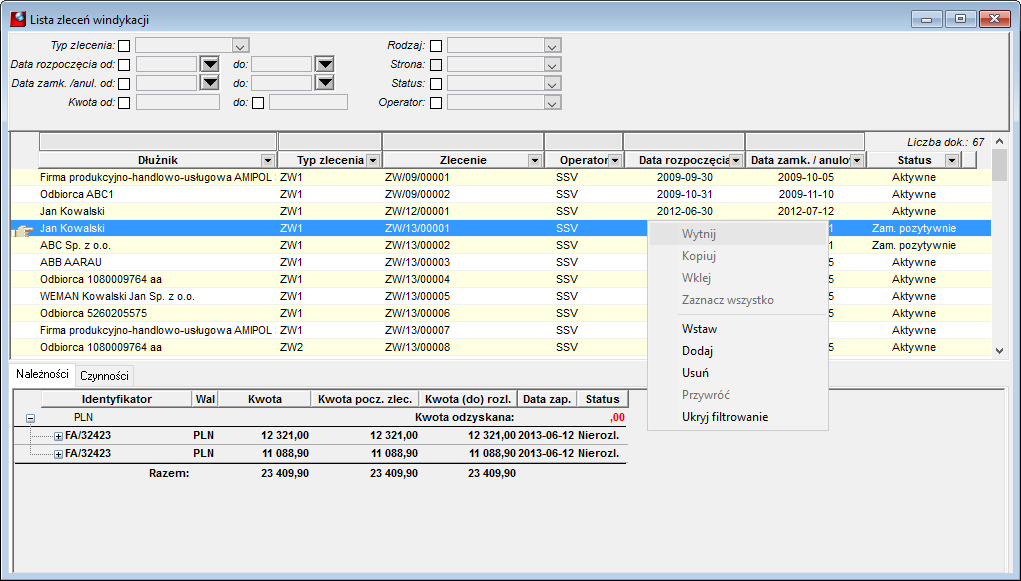Enable the Data zamk. /anul. od checkbox

[124, 84]
